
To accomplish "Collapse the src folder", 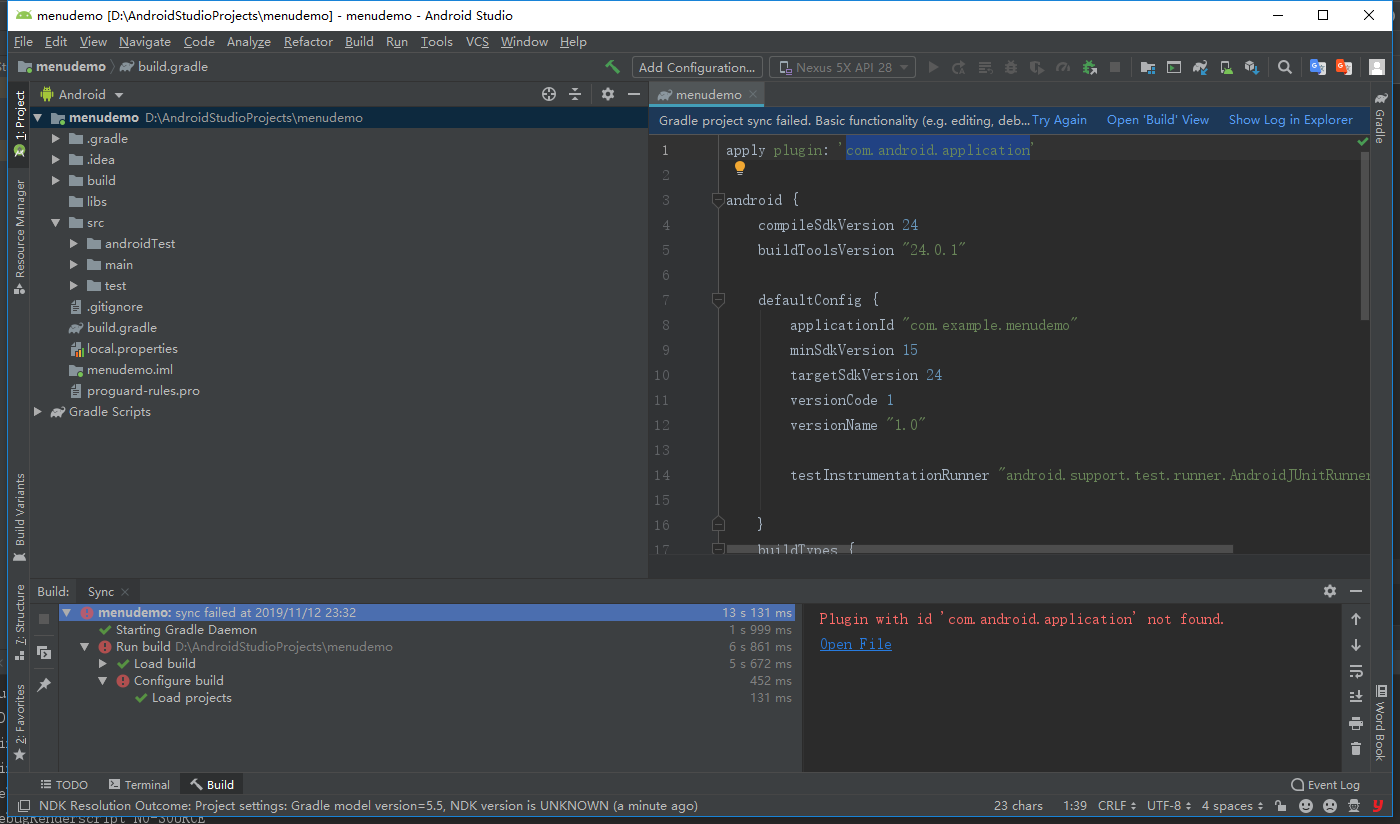I will 57,223.
